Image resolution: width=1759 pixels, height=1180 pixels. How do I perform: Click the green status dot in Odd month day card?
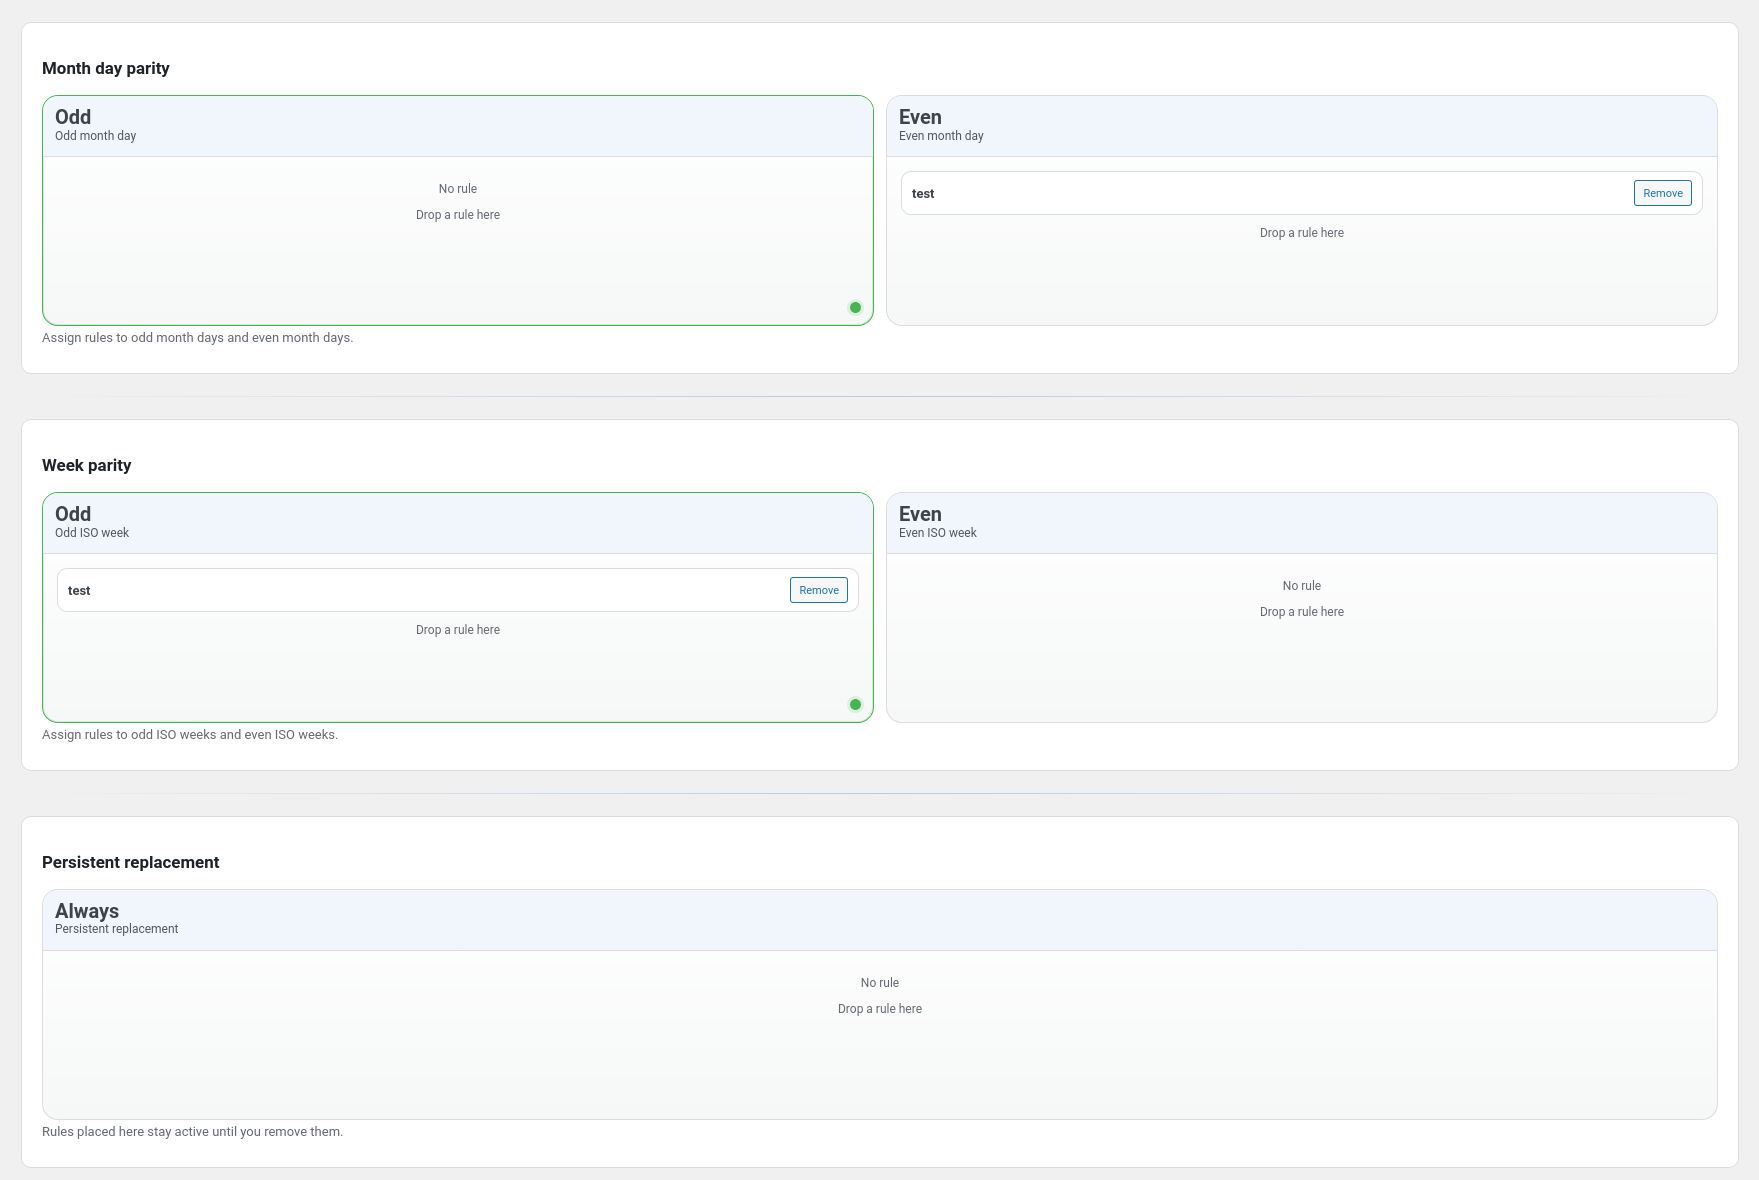[855, 307]
